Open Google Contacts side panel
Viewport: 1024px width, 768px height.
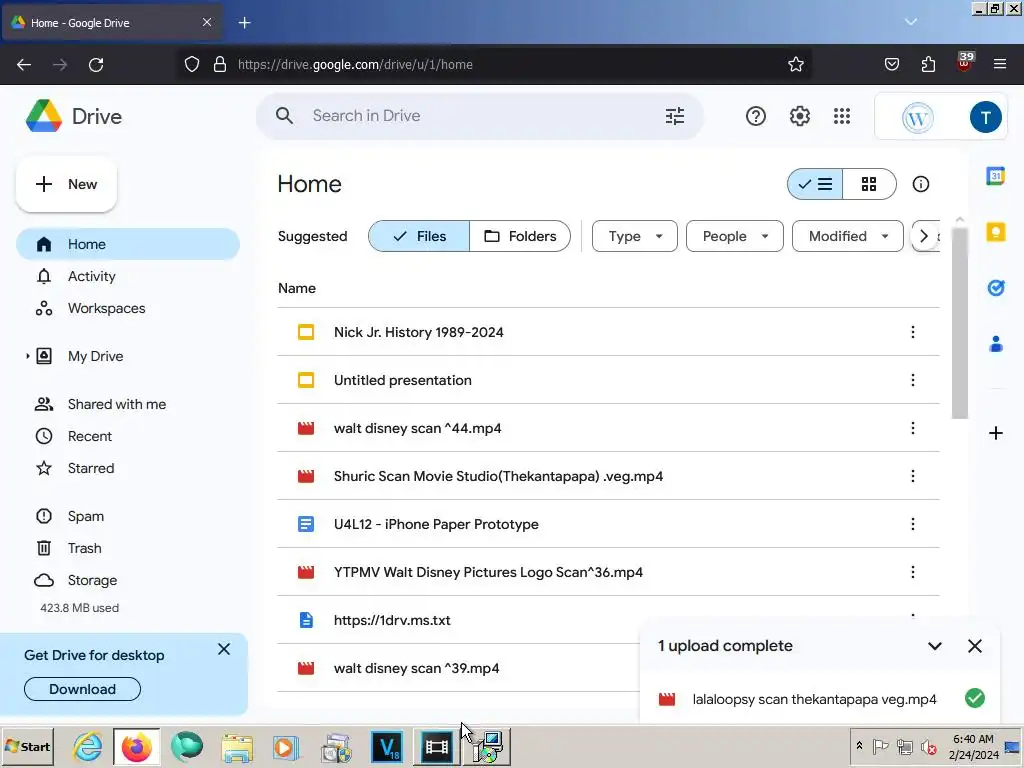click(995, 344)
